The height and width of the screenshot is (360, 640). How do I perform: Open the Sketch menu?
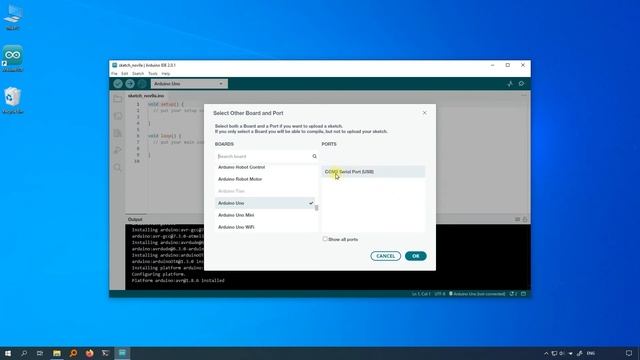(138, 73)
